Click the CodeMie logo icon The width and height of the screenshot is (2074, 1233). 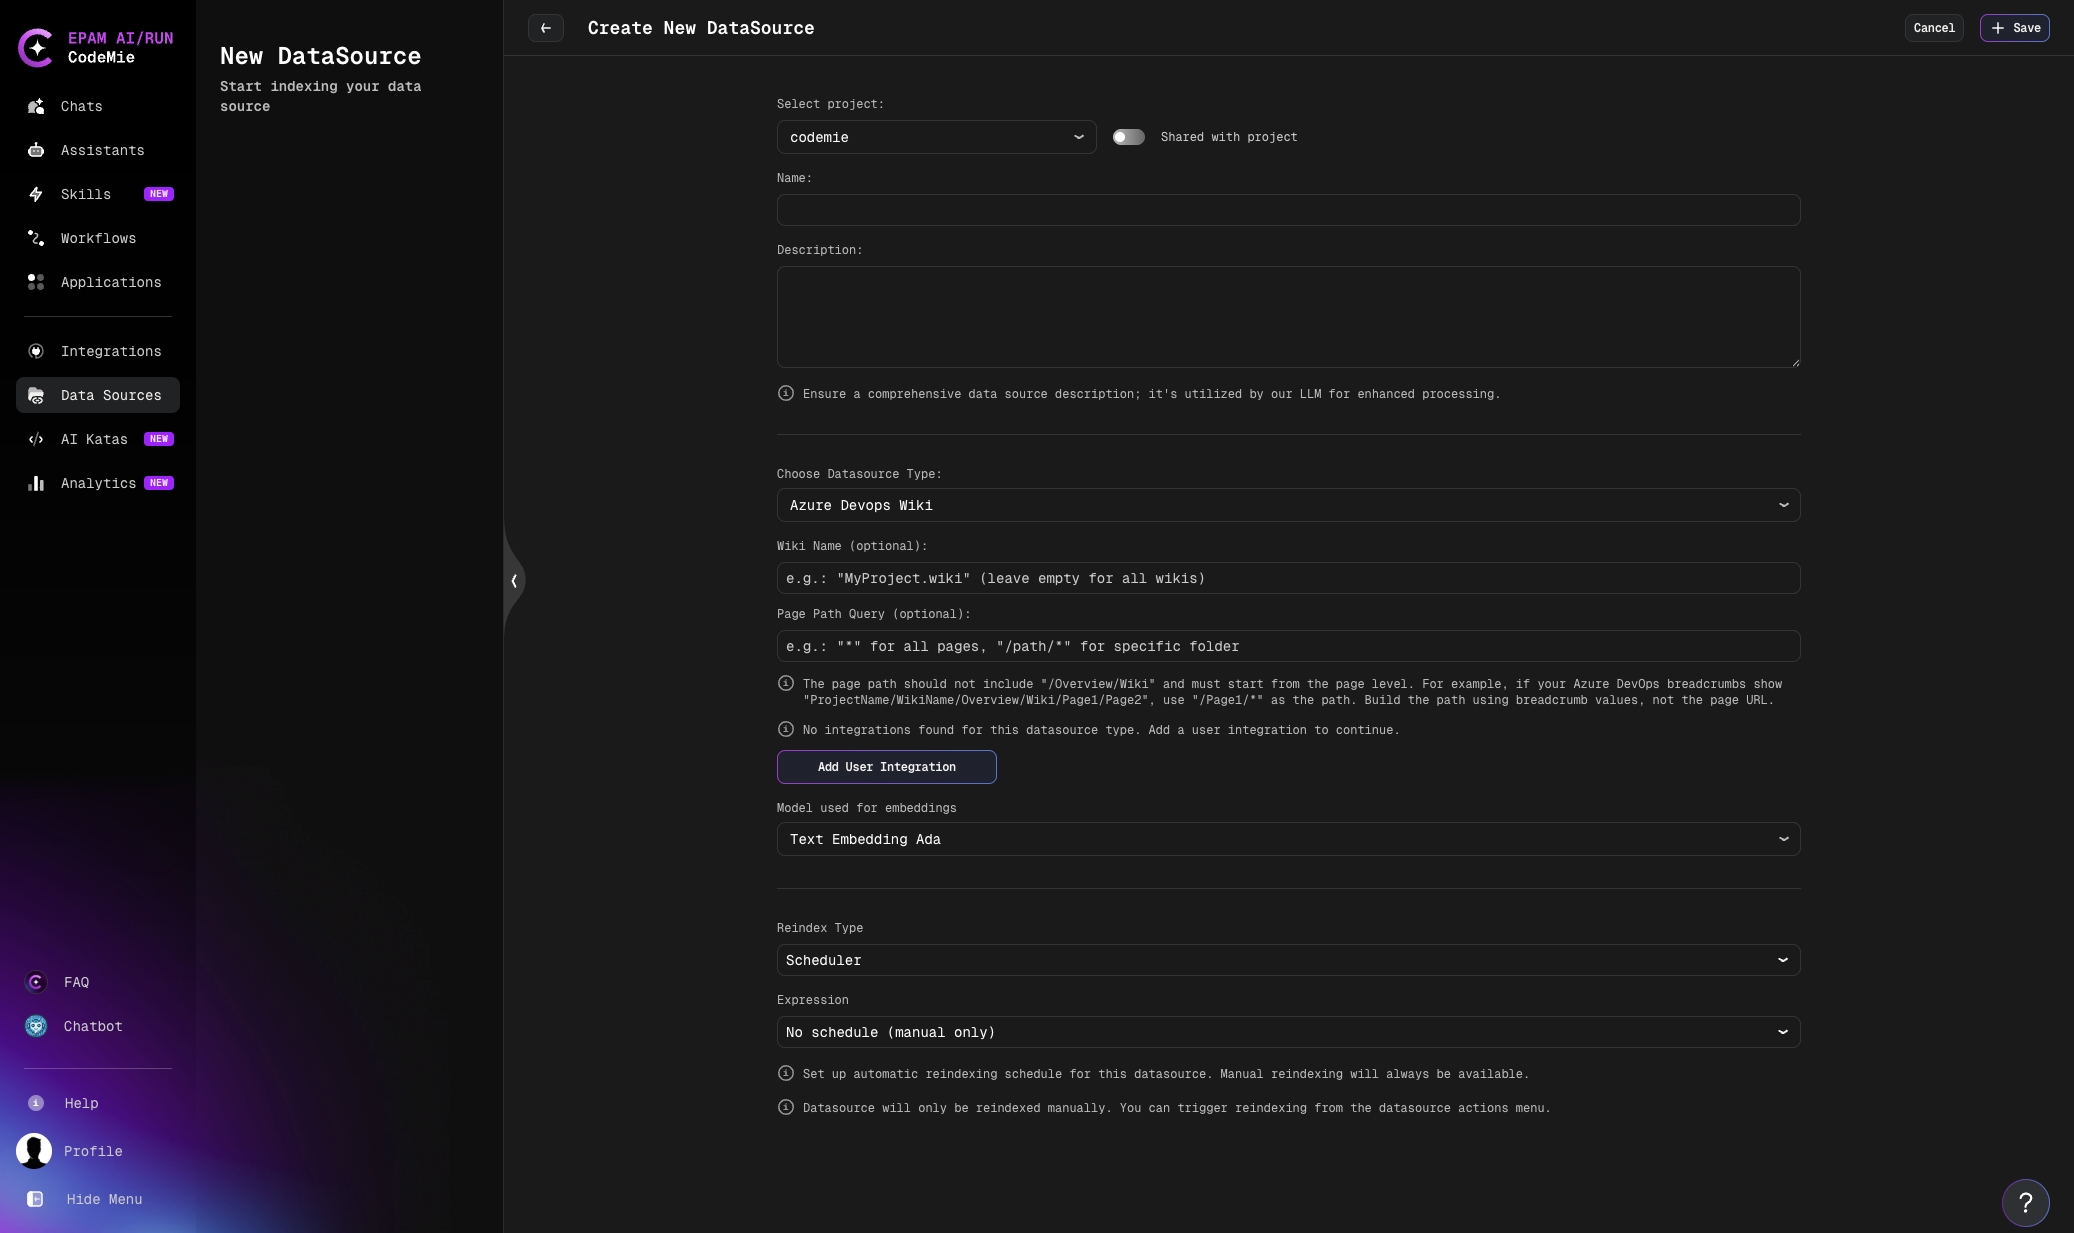click(x=36, y=47)
